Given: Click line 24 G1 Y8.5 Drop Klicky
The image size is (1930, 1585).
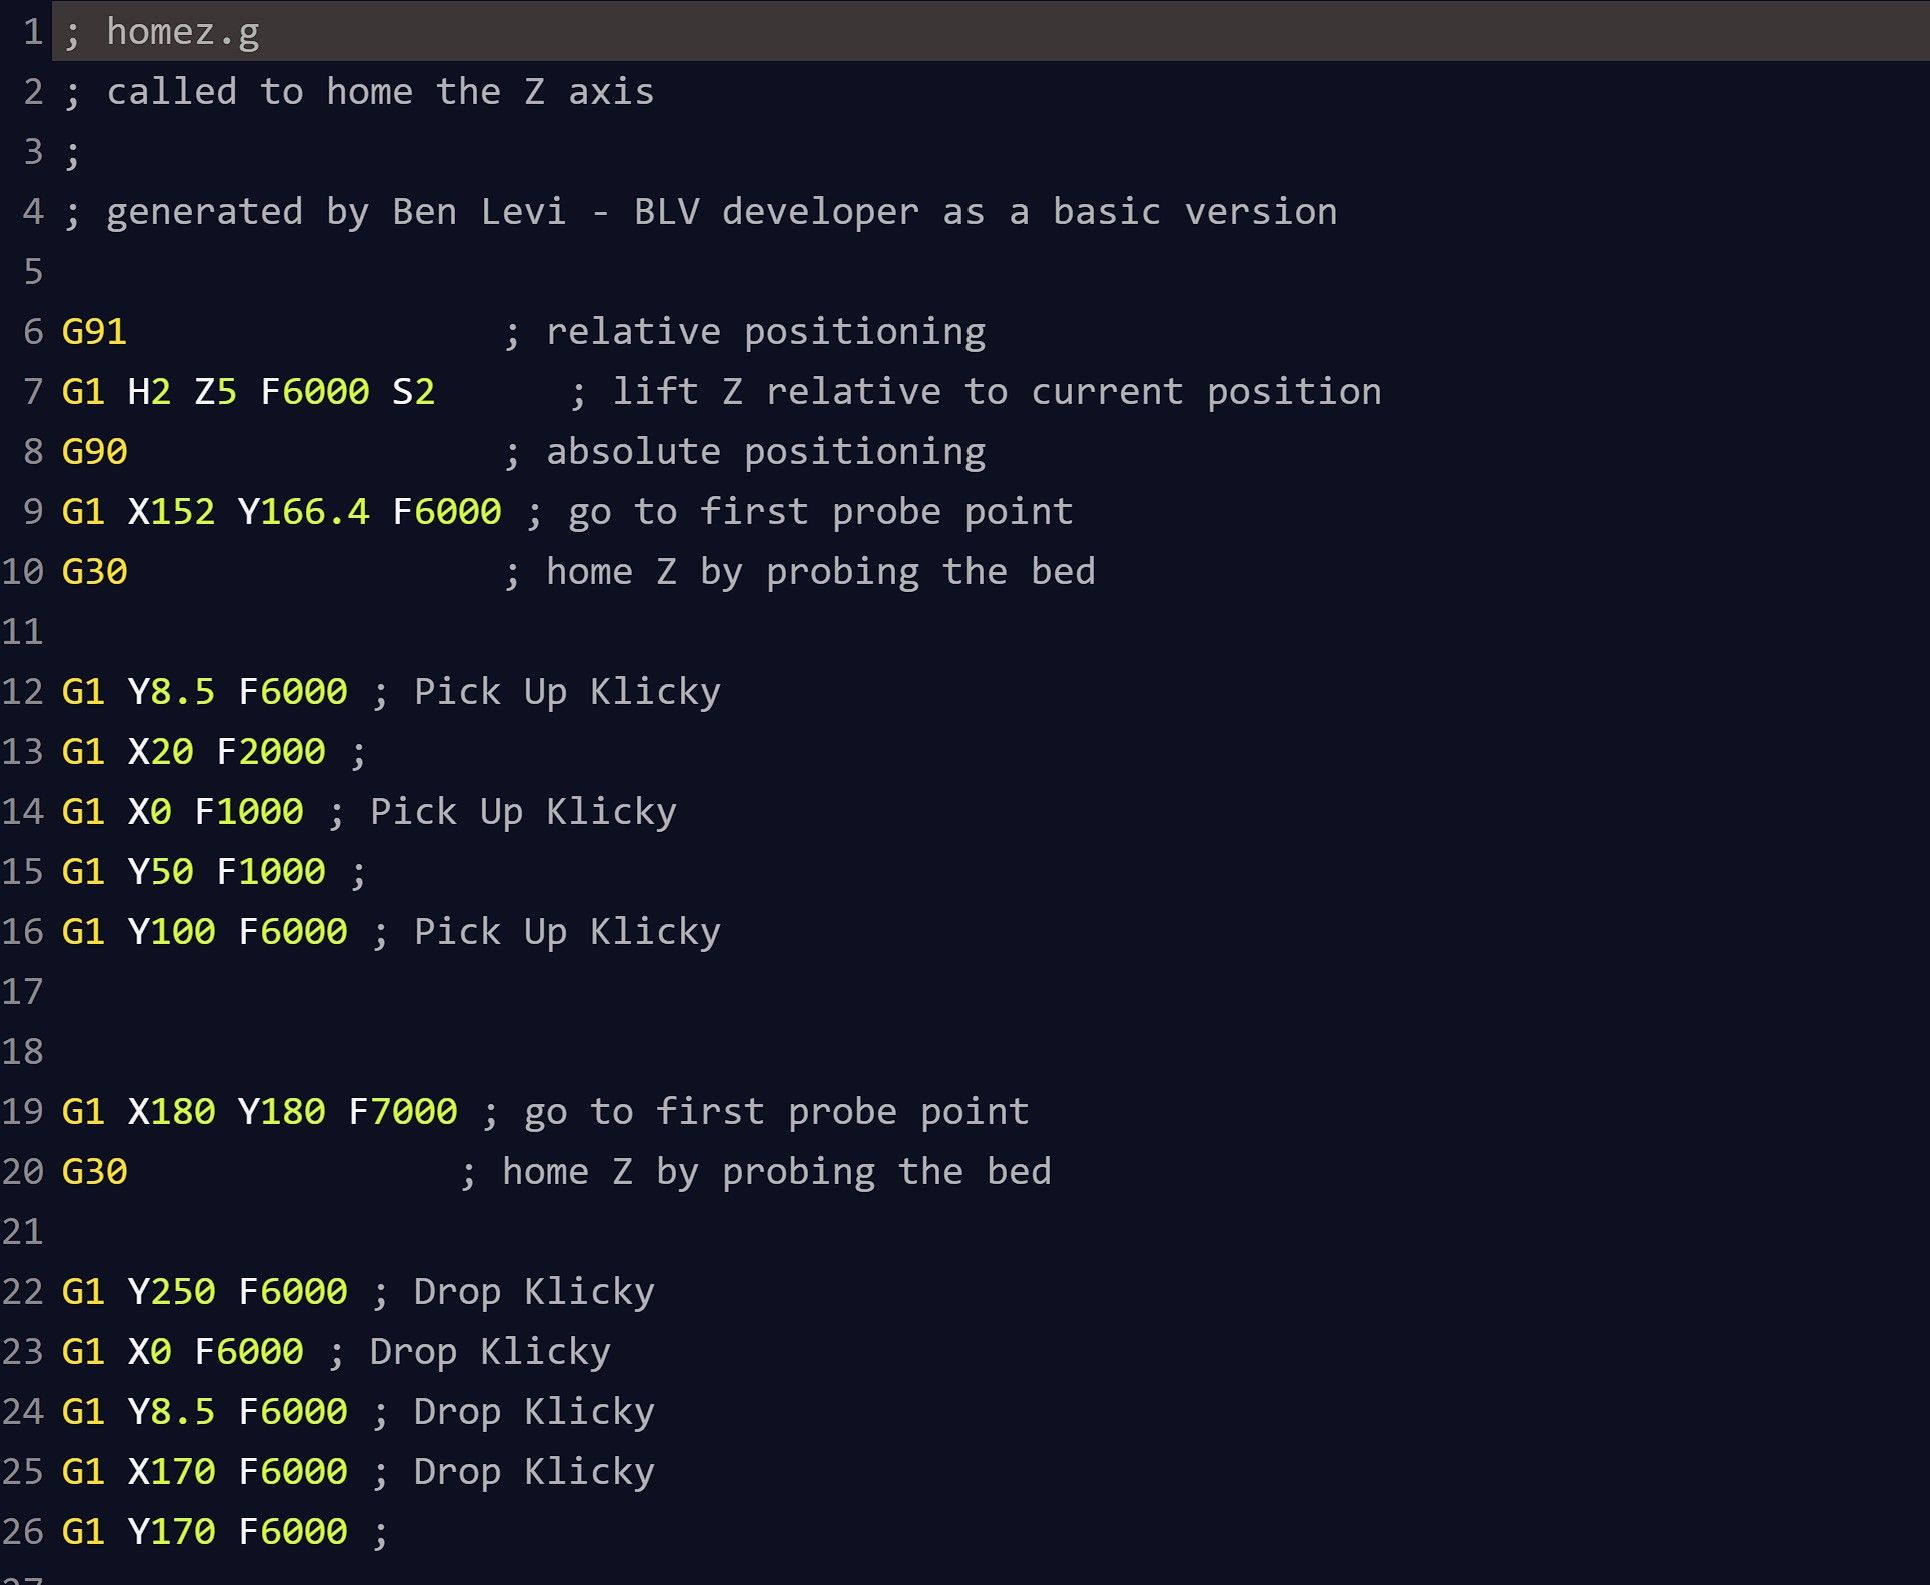Looking at the screenshot, I should [321, 1410].
